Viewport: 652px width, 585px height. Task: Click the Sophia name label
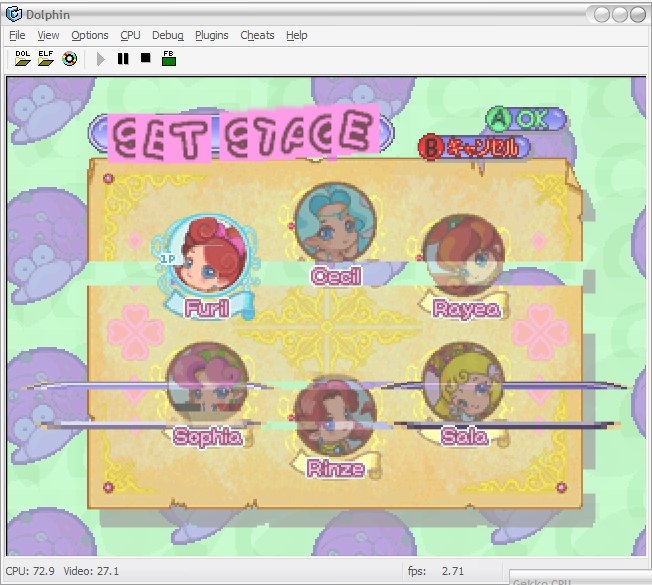(207, 437)
